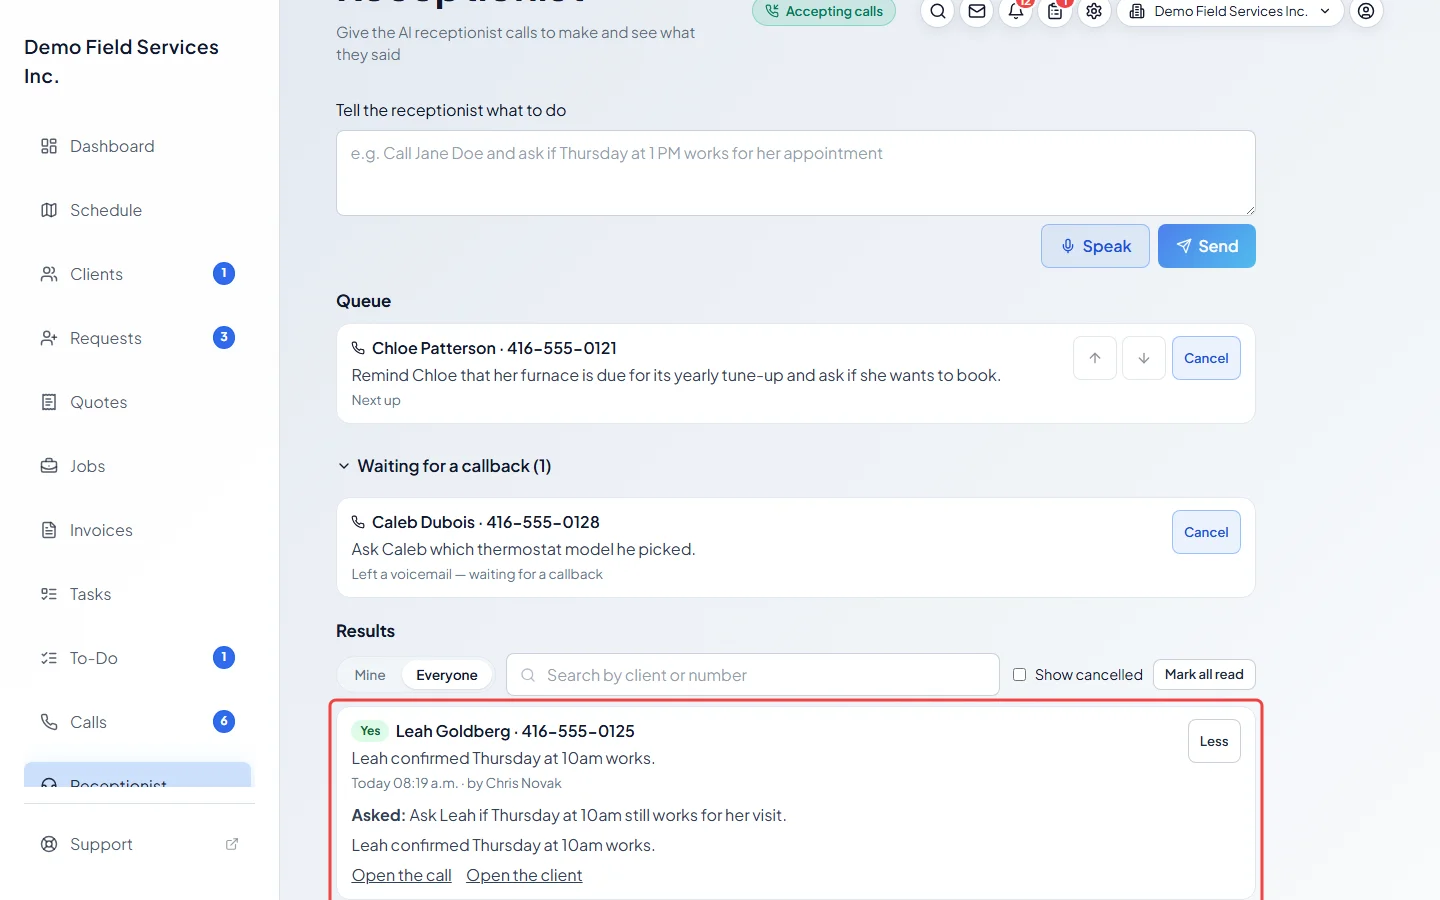Follow the 'Open the client' link
1440x900 pixels.
point(524,875)
